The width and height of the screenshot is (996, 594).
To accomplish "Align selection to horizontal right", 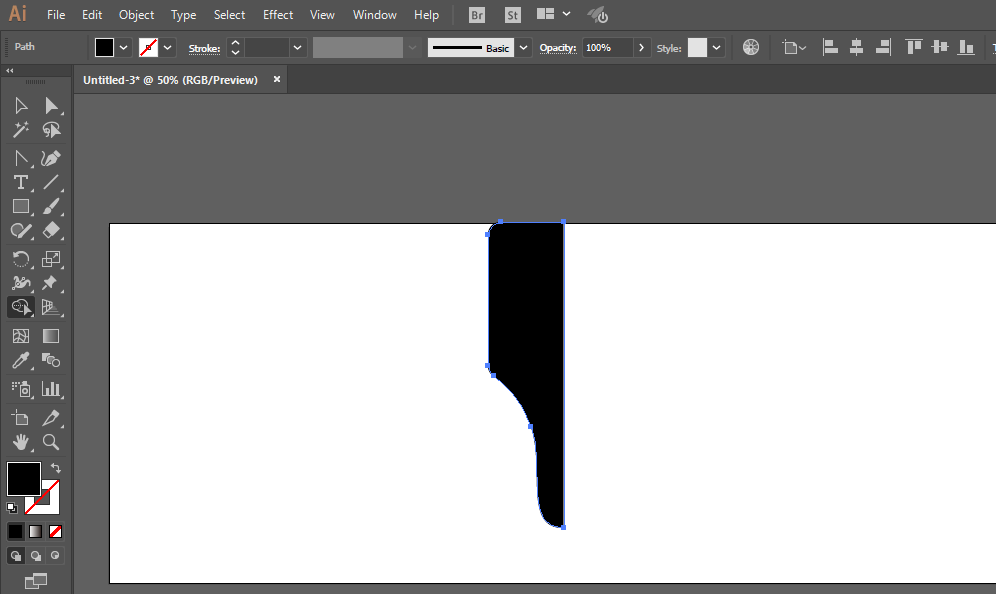I will pos(883,47).
